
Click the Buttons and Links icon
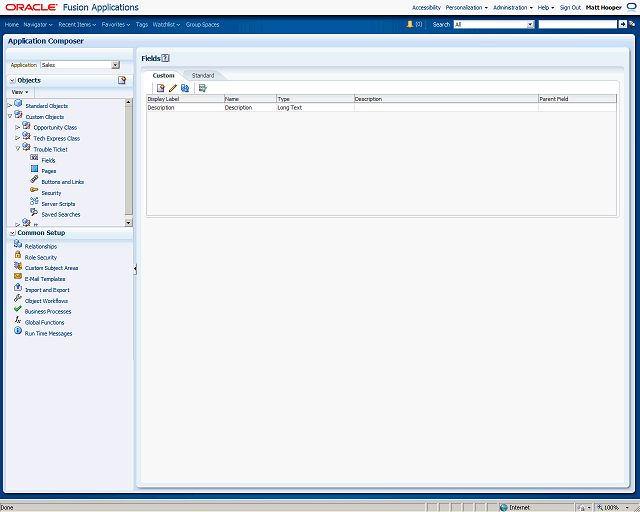[34, 179]
